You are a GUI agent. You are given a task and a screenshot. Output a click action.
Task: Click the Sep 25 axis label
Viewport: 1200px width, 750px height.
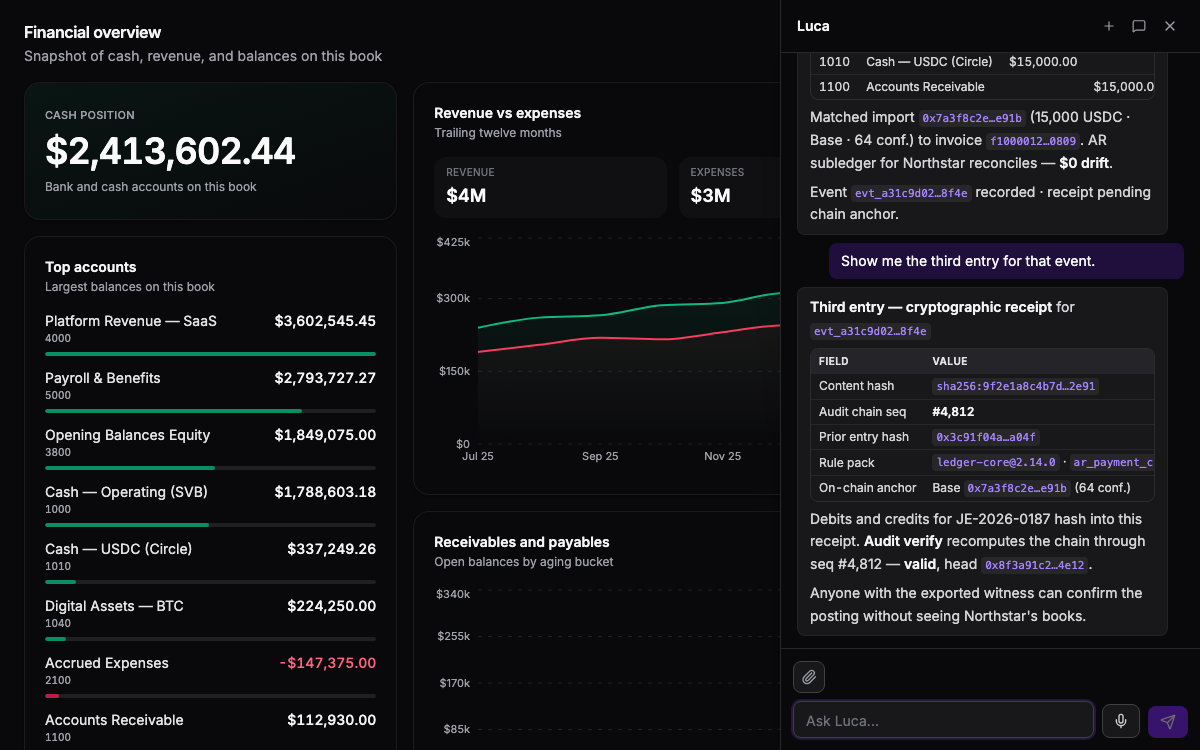[600, 456]
